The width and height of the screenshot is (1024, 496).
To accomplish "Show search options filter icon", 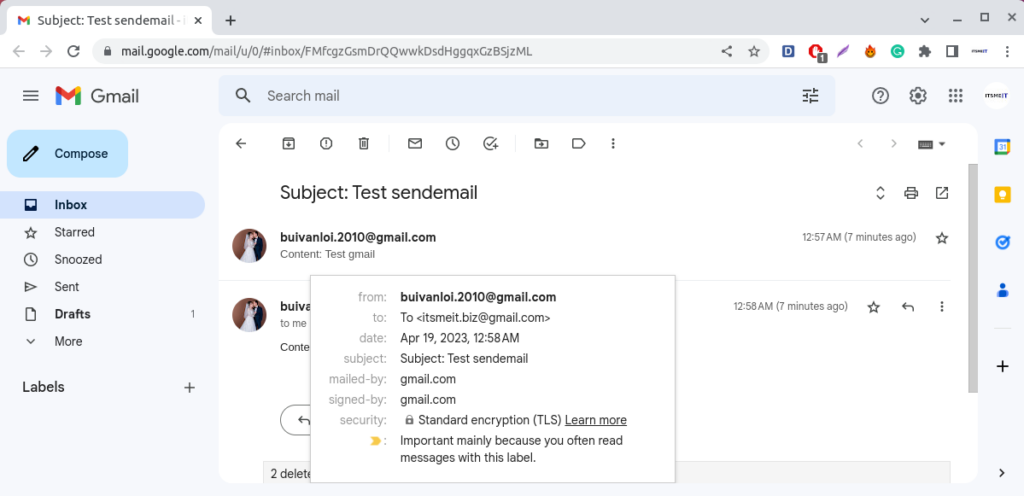I will 810,96.
